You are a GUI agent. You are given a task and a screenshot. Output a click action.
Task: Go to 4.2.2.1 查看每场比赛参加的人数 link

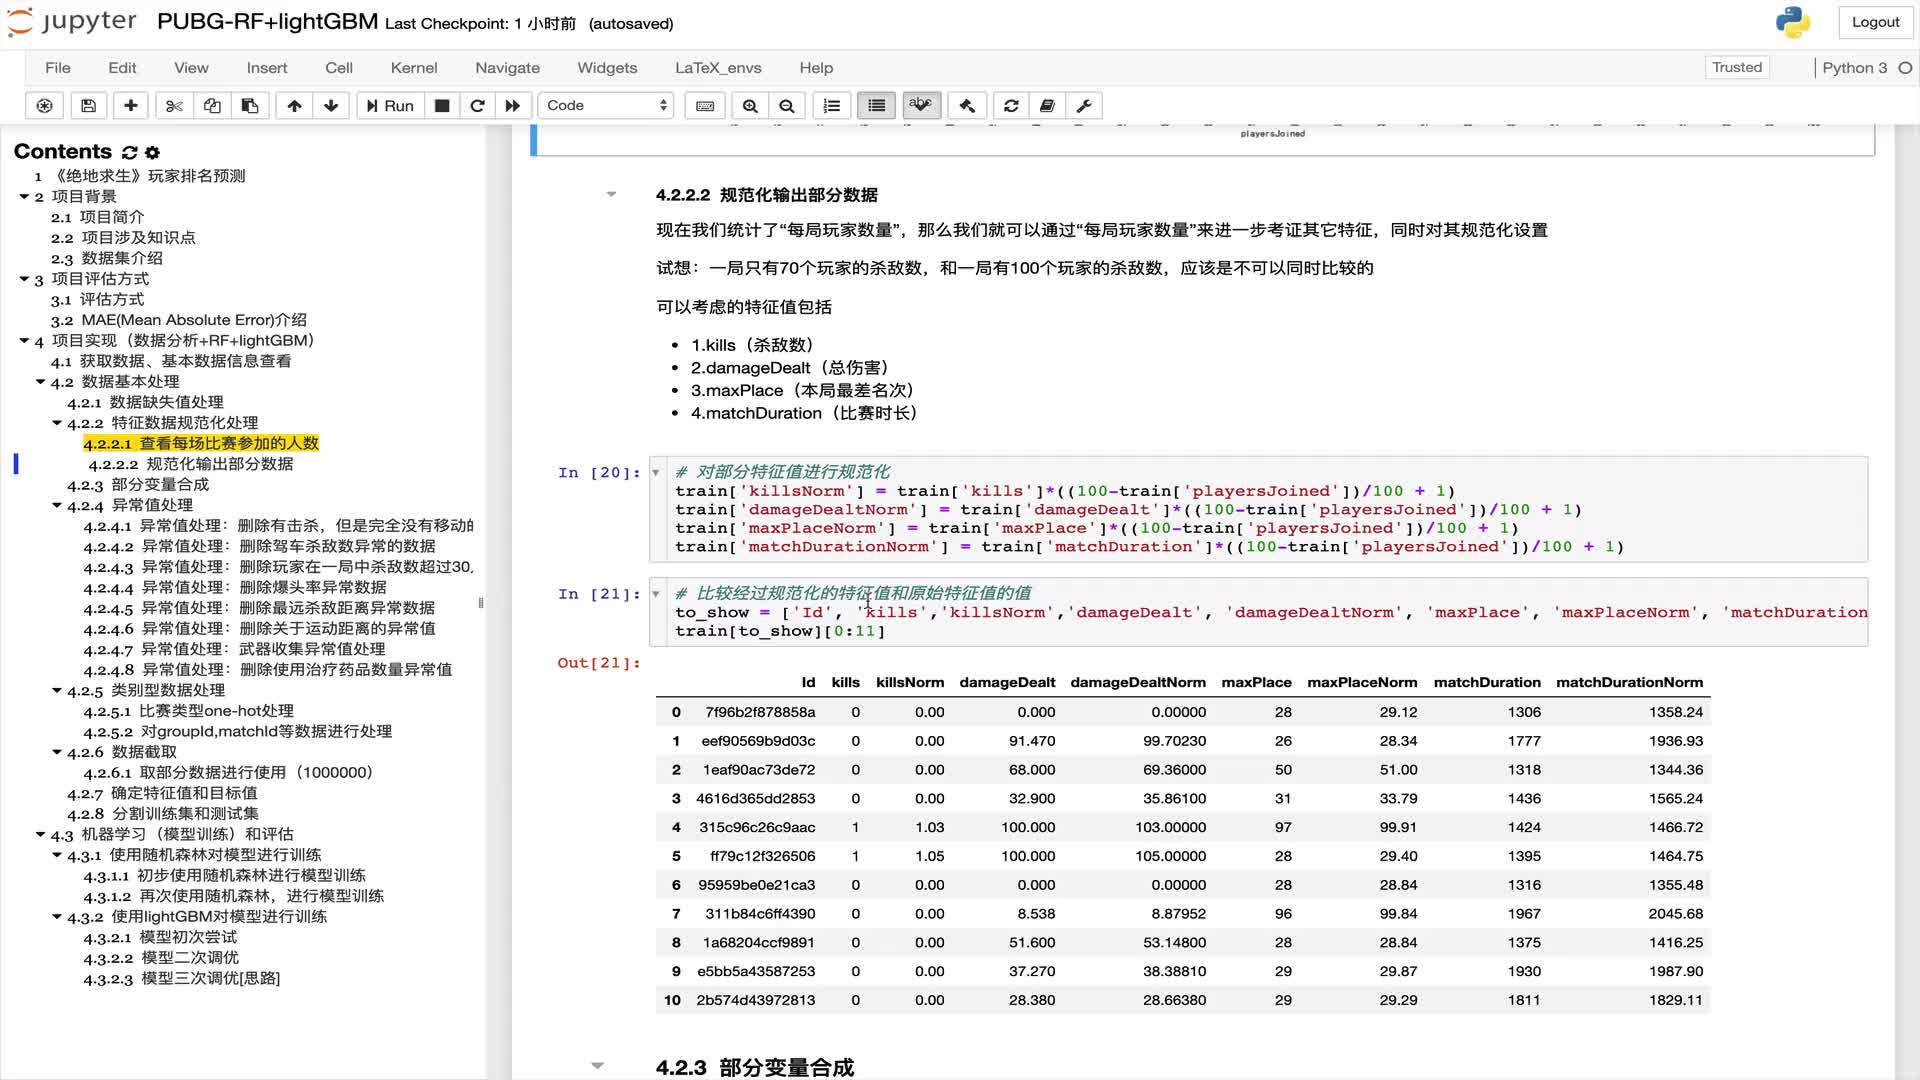coord(201,444)
